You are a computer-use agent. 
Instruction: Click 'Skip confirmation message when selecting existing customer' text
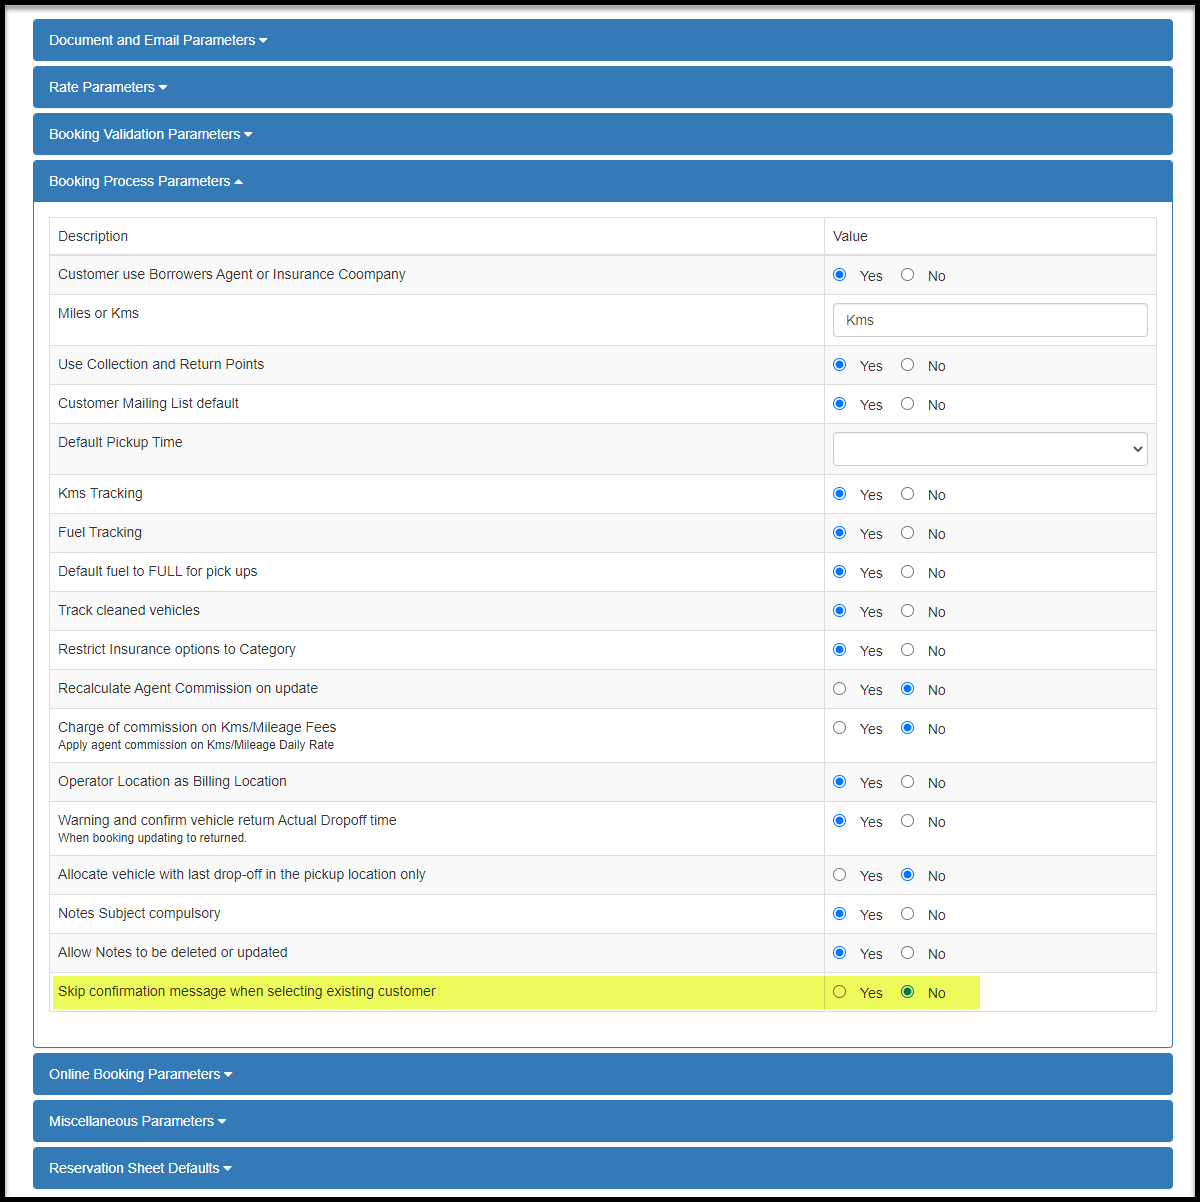(247, 991)
